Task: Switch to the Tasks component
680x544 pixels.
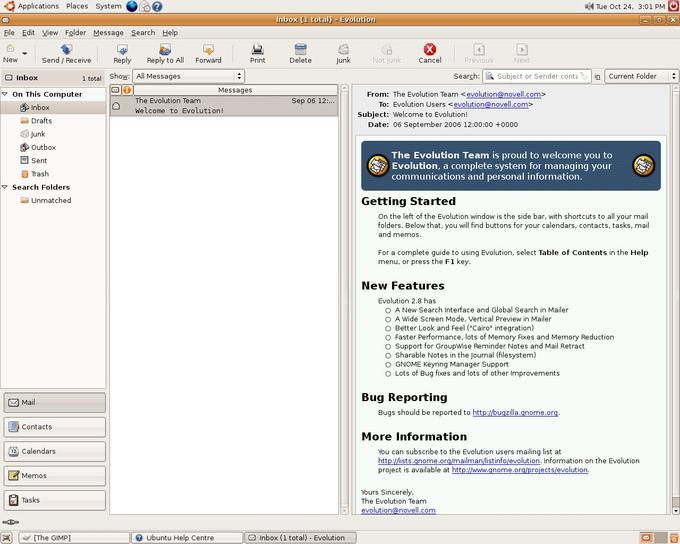Action: point(55,500)
